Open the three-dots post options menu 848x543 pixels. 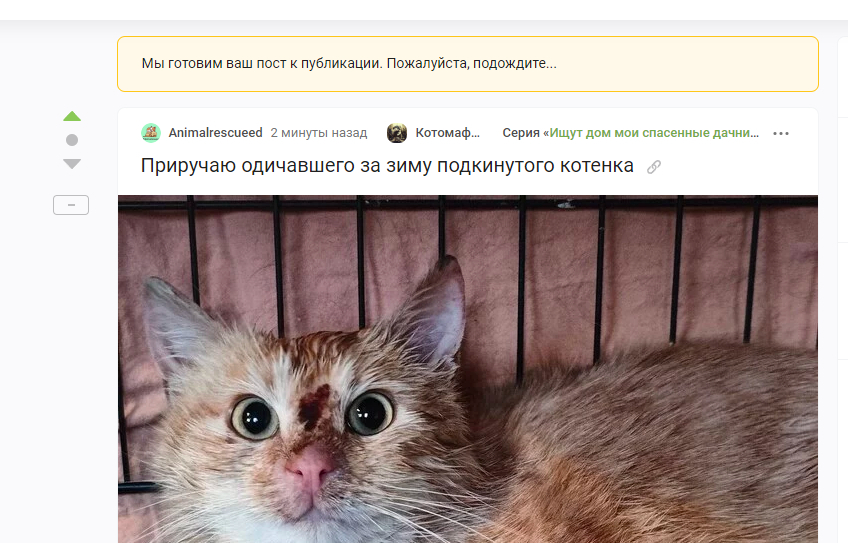[781, 133]
